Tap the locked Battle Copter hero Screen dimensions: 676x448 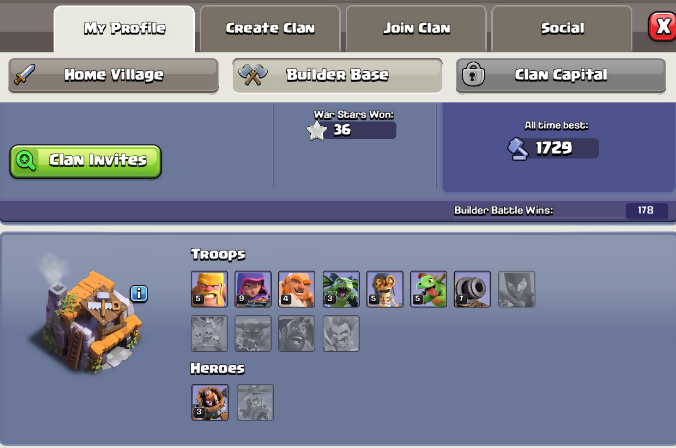(x=255, y=402)
